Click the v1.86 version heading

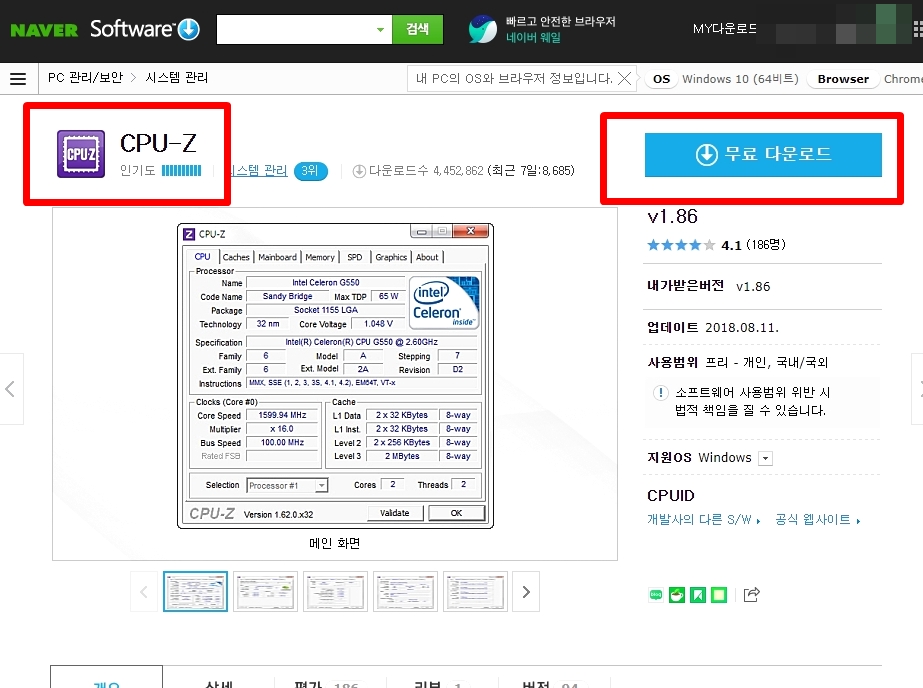pyautogui.click(x=672, y=217)
